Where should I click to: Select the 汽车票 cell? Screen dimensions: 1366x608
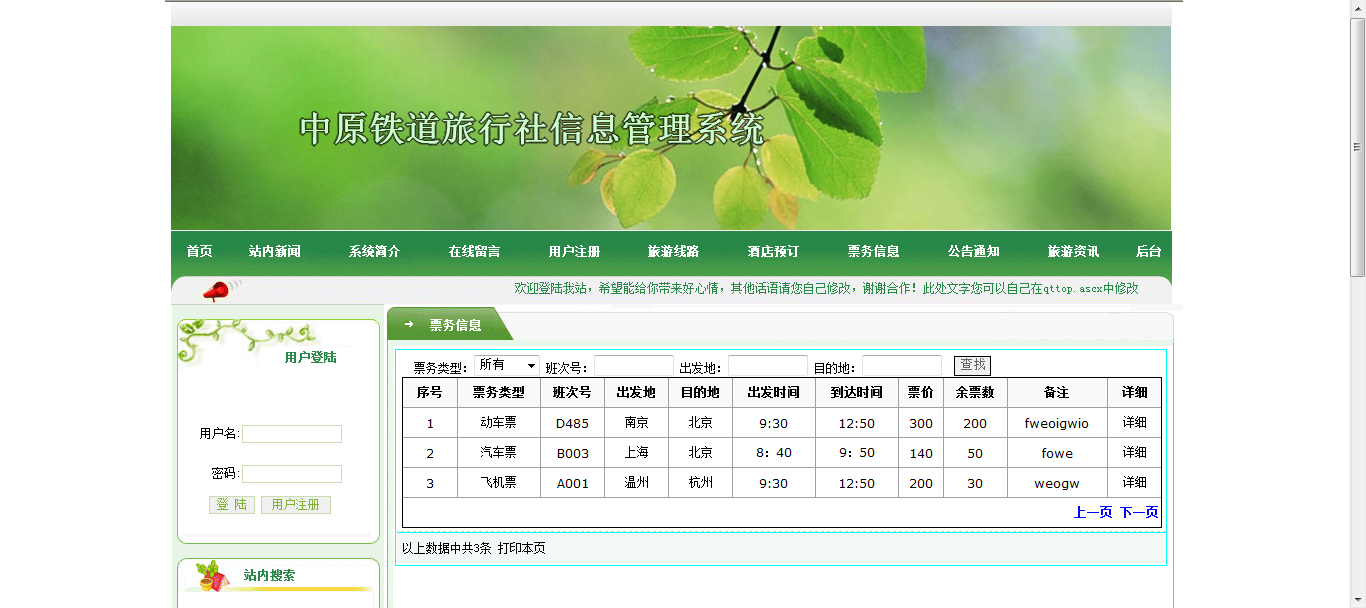[499, 453]
